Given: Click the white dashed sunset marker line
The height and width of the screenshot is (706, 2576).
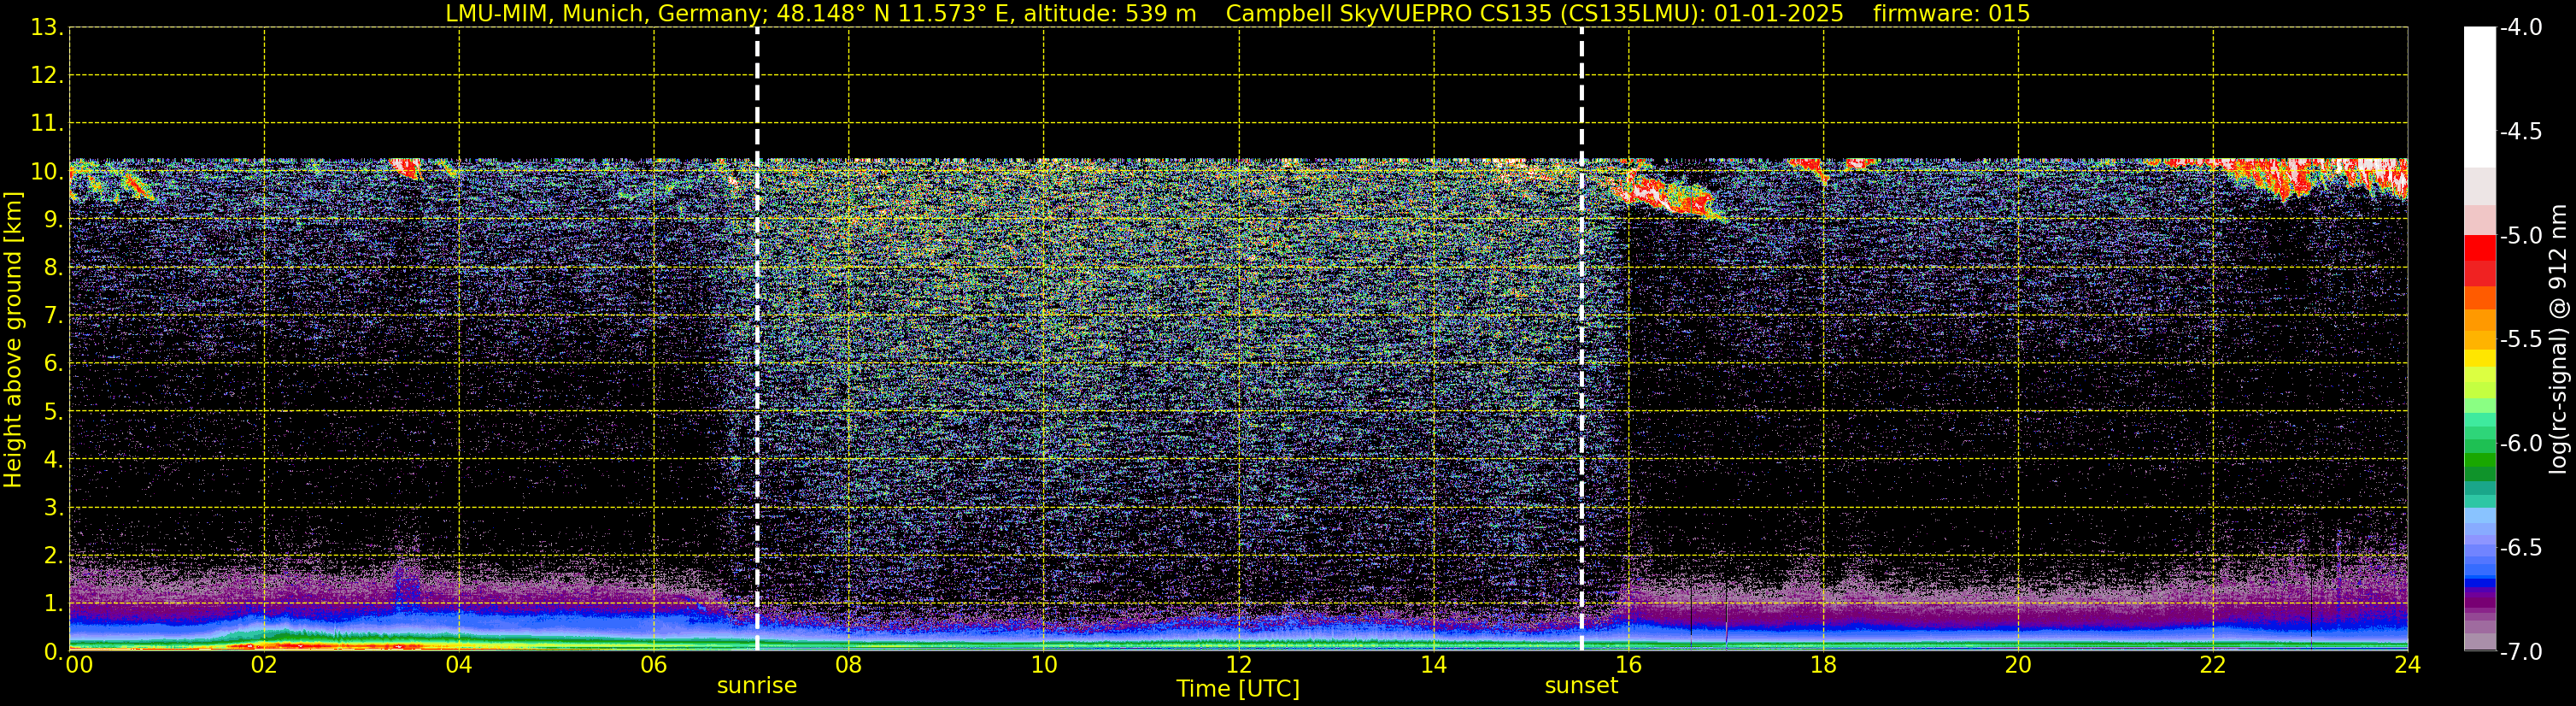Looking at the screenshot, I should click(x=1581, y=340).
